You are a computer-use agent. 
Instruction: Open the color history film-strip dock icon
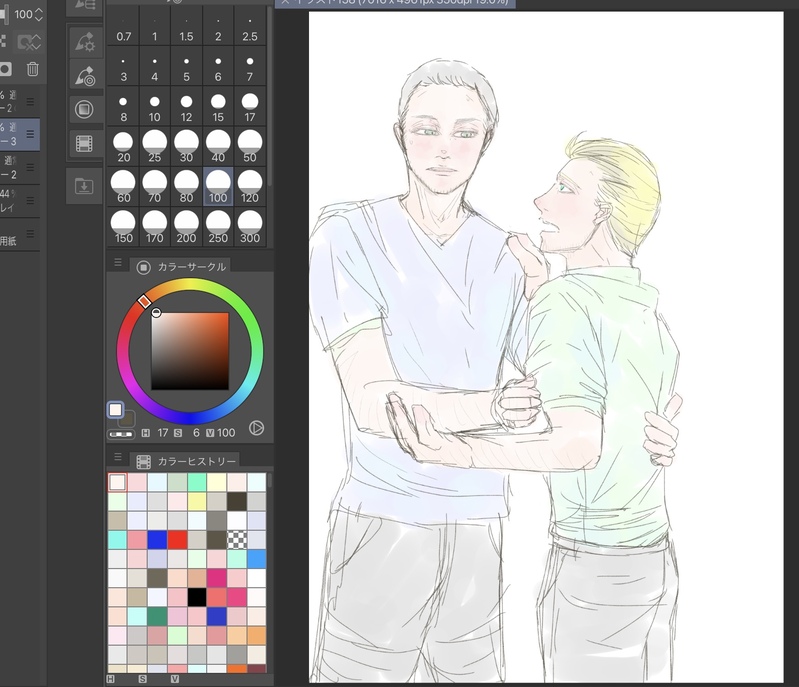click(x=84, y=144)
